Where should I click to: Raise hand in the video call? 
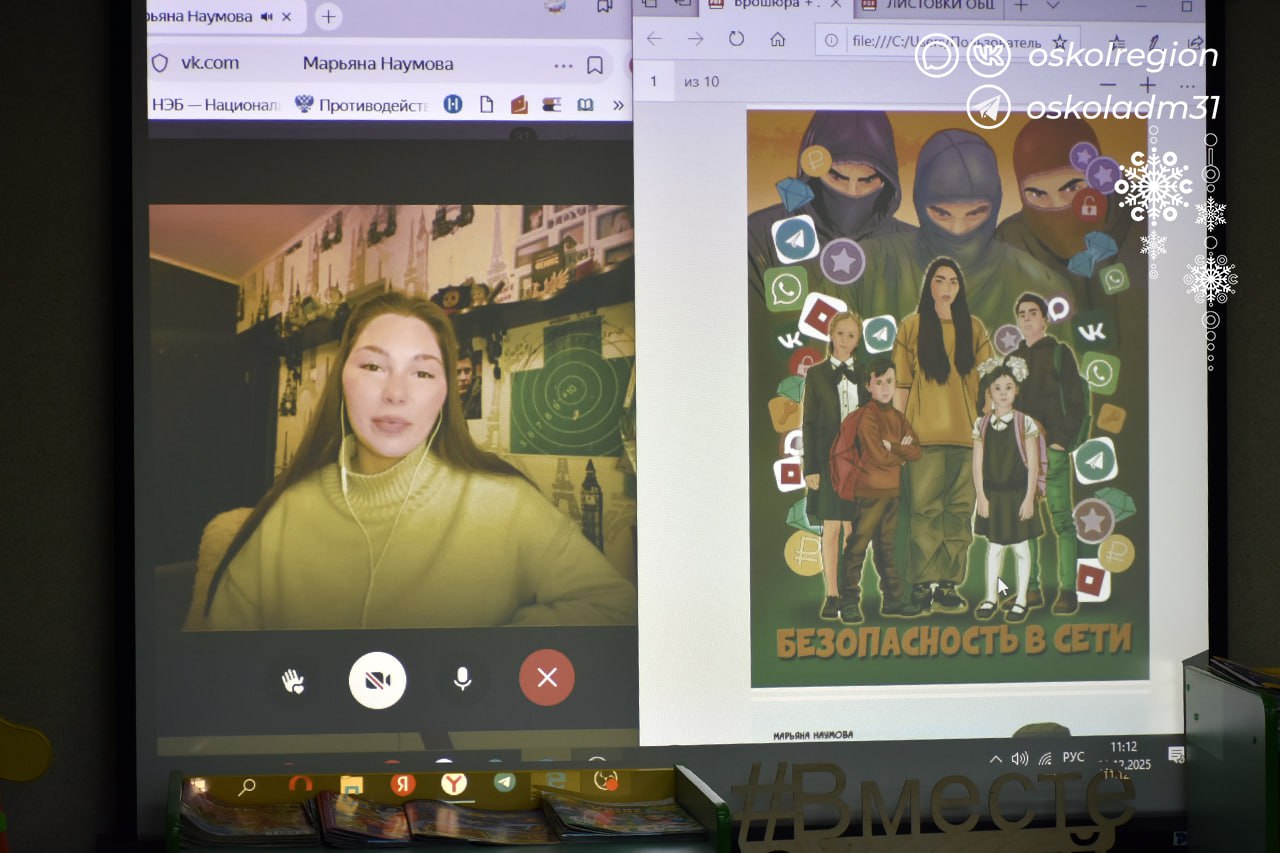click(292, 680)
